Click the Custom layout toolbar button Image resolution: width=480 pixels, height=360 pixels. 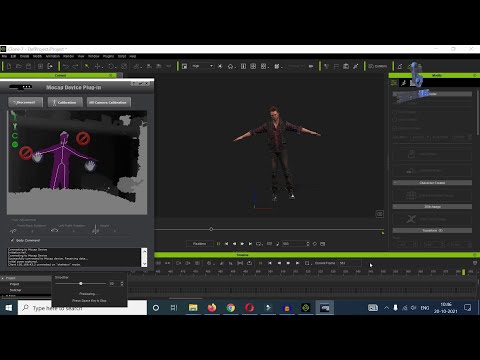coord(378,66)
